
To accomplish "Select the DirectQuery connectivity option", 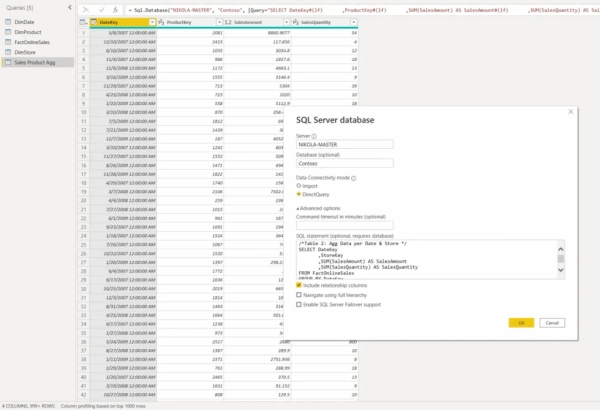I will click(299, 195).
